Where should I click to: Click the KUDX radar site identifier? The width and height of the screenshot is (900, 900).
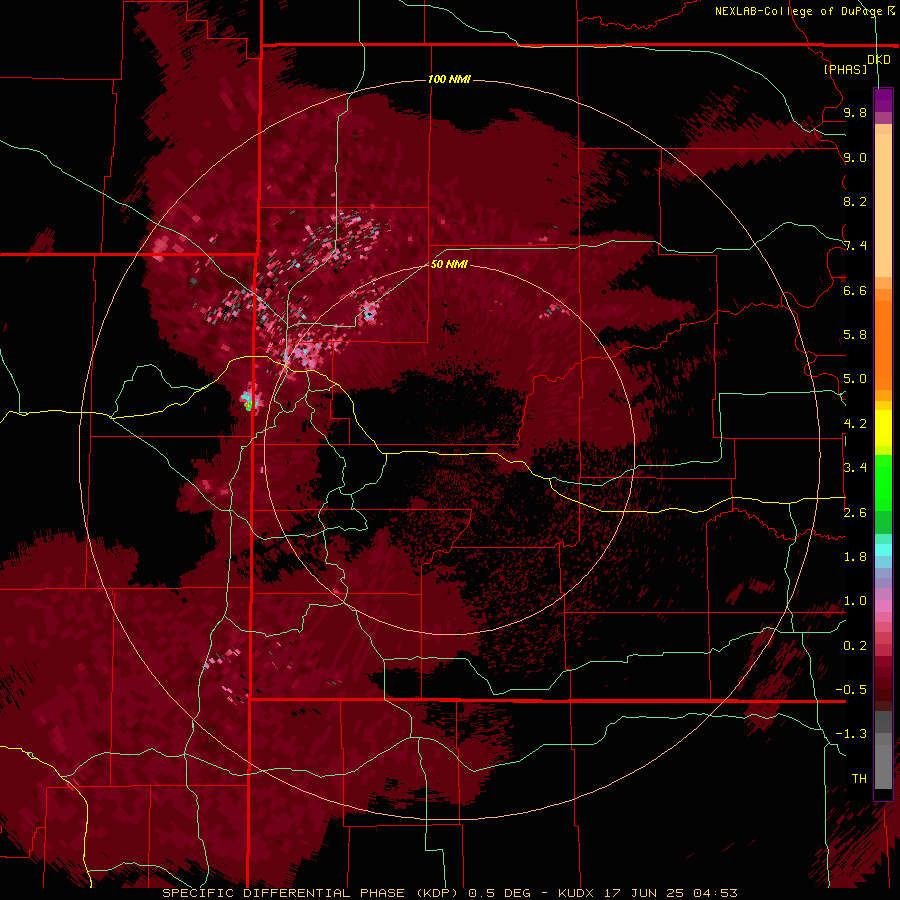(577, 893)
